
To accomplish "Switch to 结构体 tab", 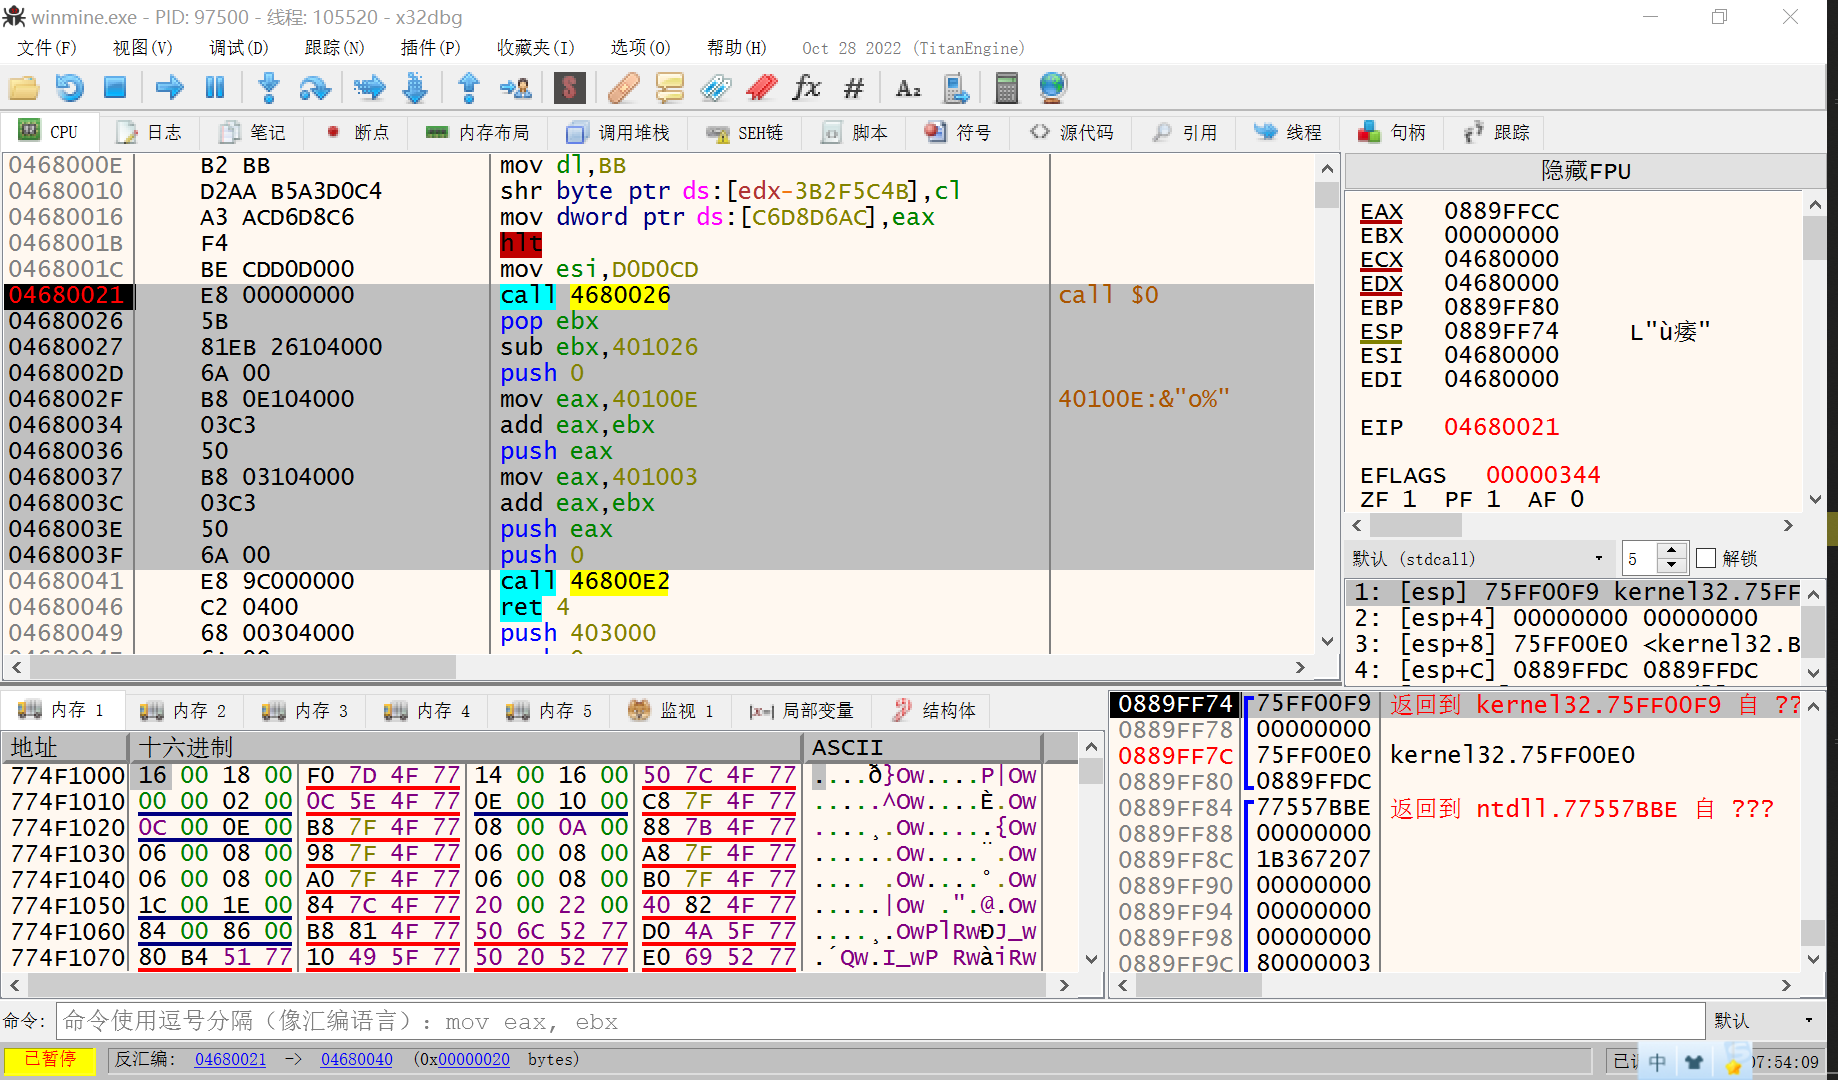I will 934,710.
